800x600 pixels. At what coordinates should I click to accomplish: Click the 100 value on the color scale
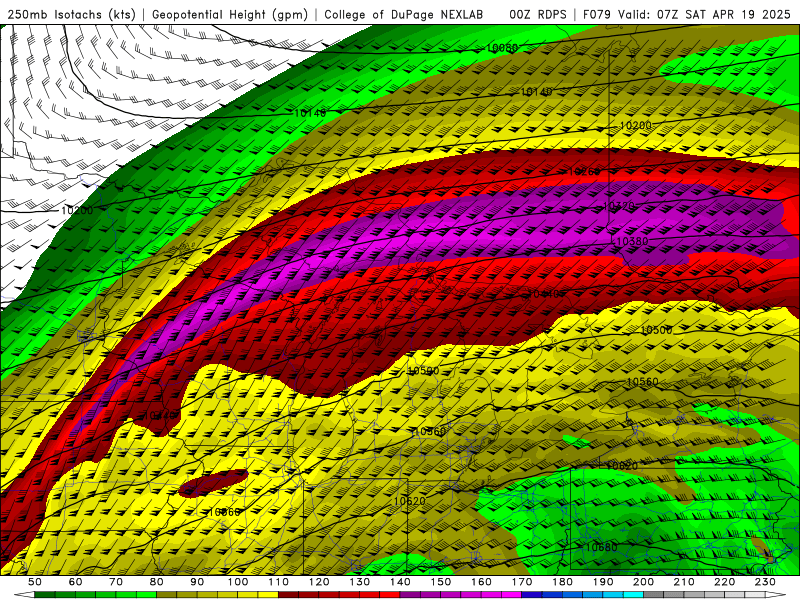(x=238, y=582)
